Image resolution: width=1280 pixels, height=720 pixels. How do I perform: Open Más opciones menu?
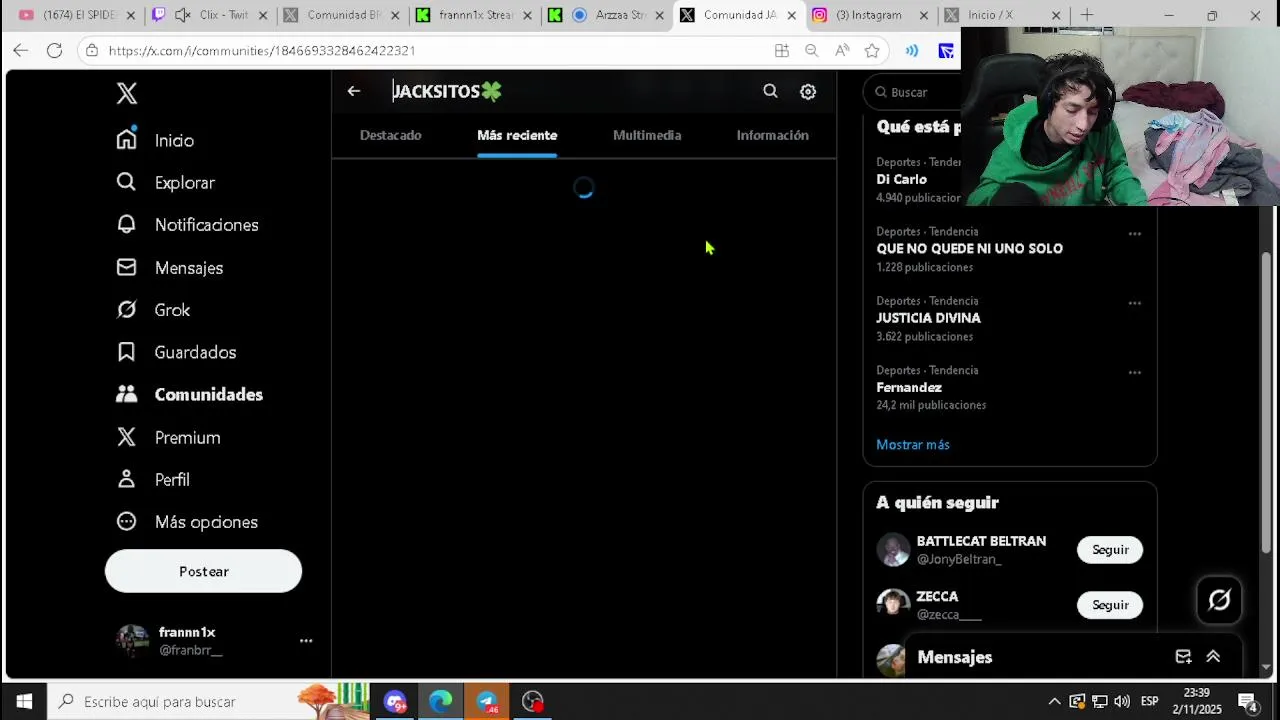pyautogui.click(x=186, y=522)
